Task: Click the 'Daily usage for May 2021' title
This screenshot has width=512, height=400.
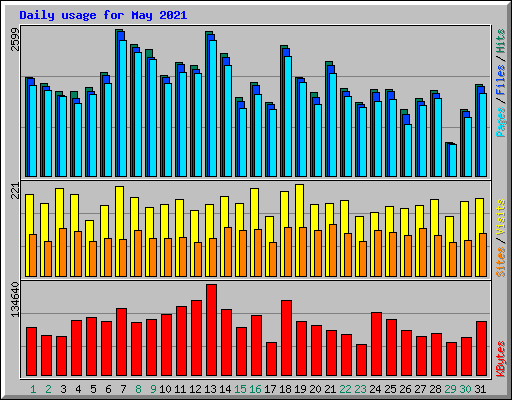Action: (x=103, y=15)
